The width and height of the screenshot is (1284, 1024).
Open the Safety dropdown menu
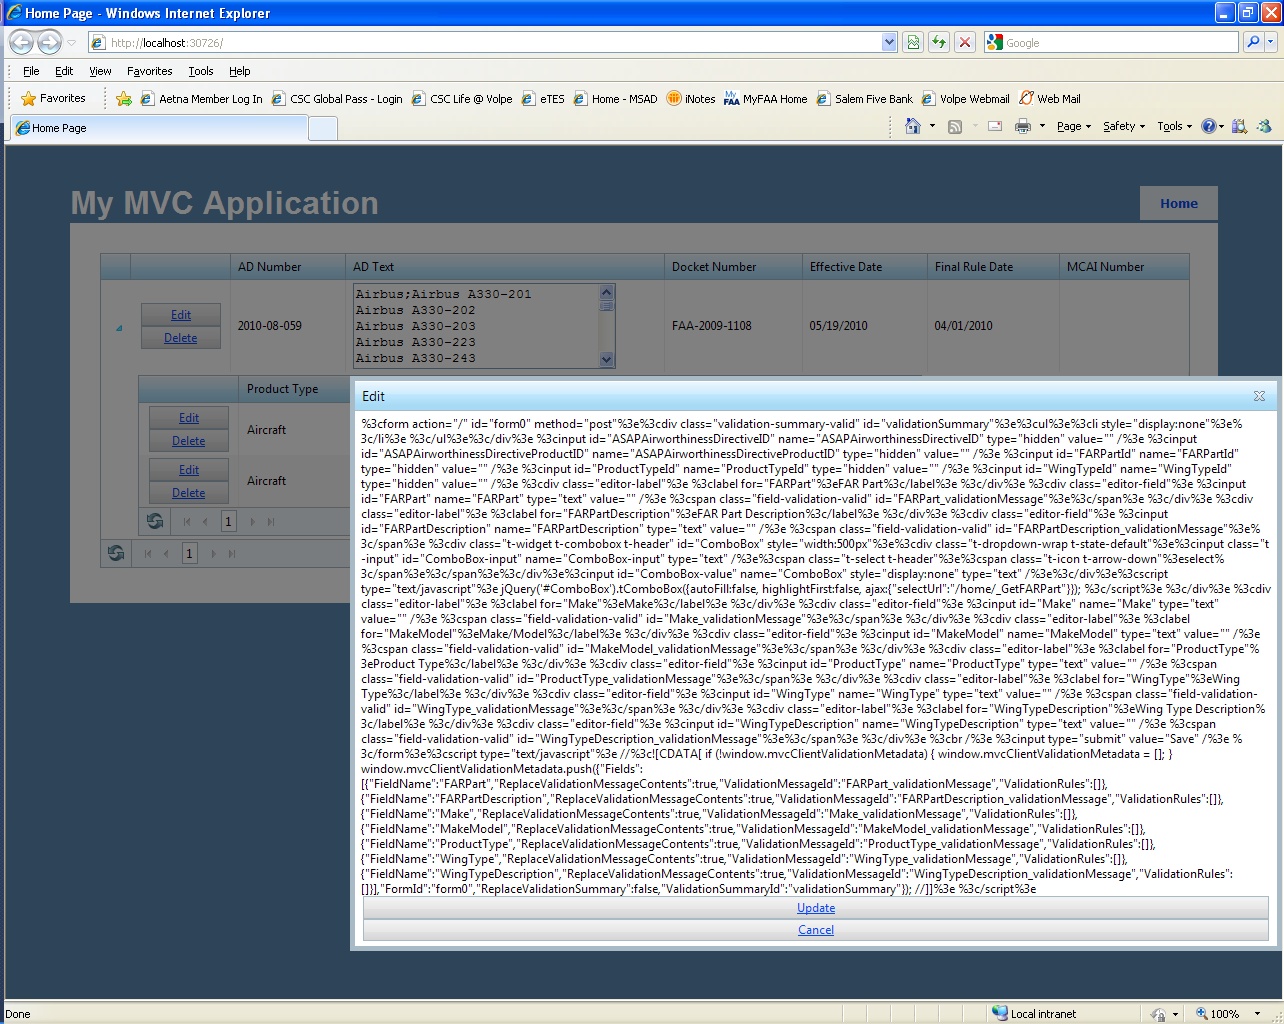[1124, 126]
